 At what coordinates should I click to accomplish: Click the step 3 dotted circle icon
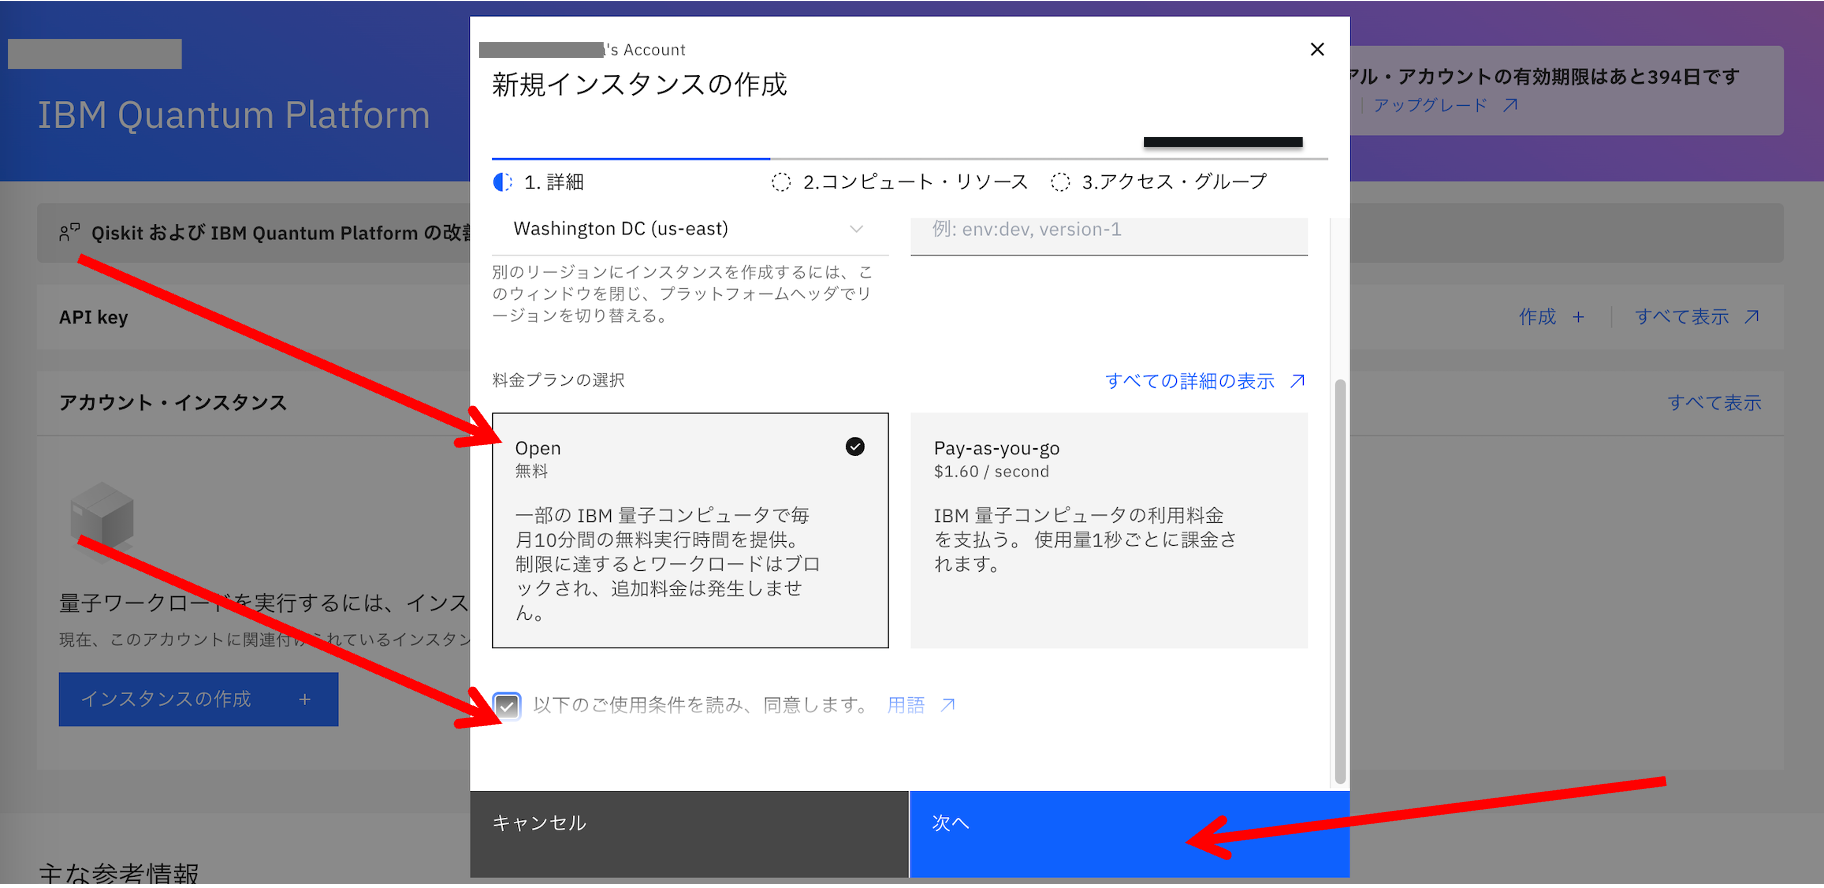[x=1061, y=182]
